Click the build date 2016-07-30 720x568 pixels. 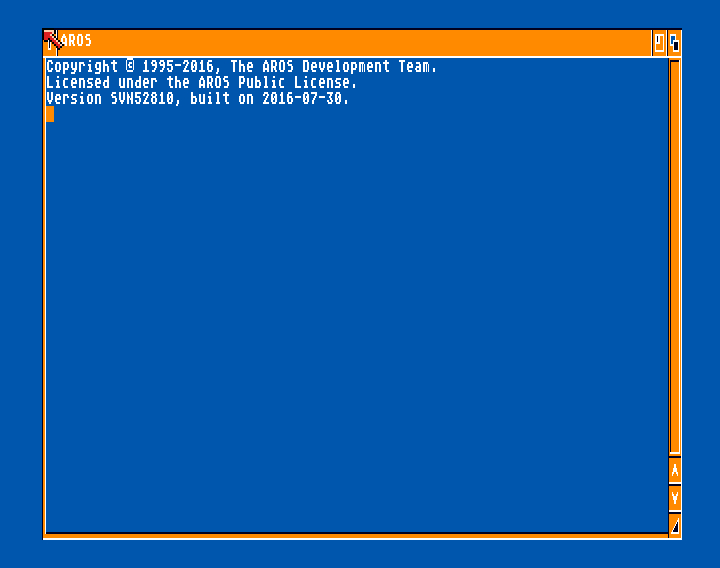(x=302, y=99)
